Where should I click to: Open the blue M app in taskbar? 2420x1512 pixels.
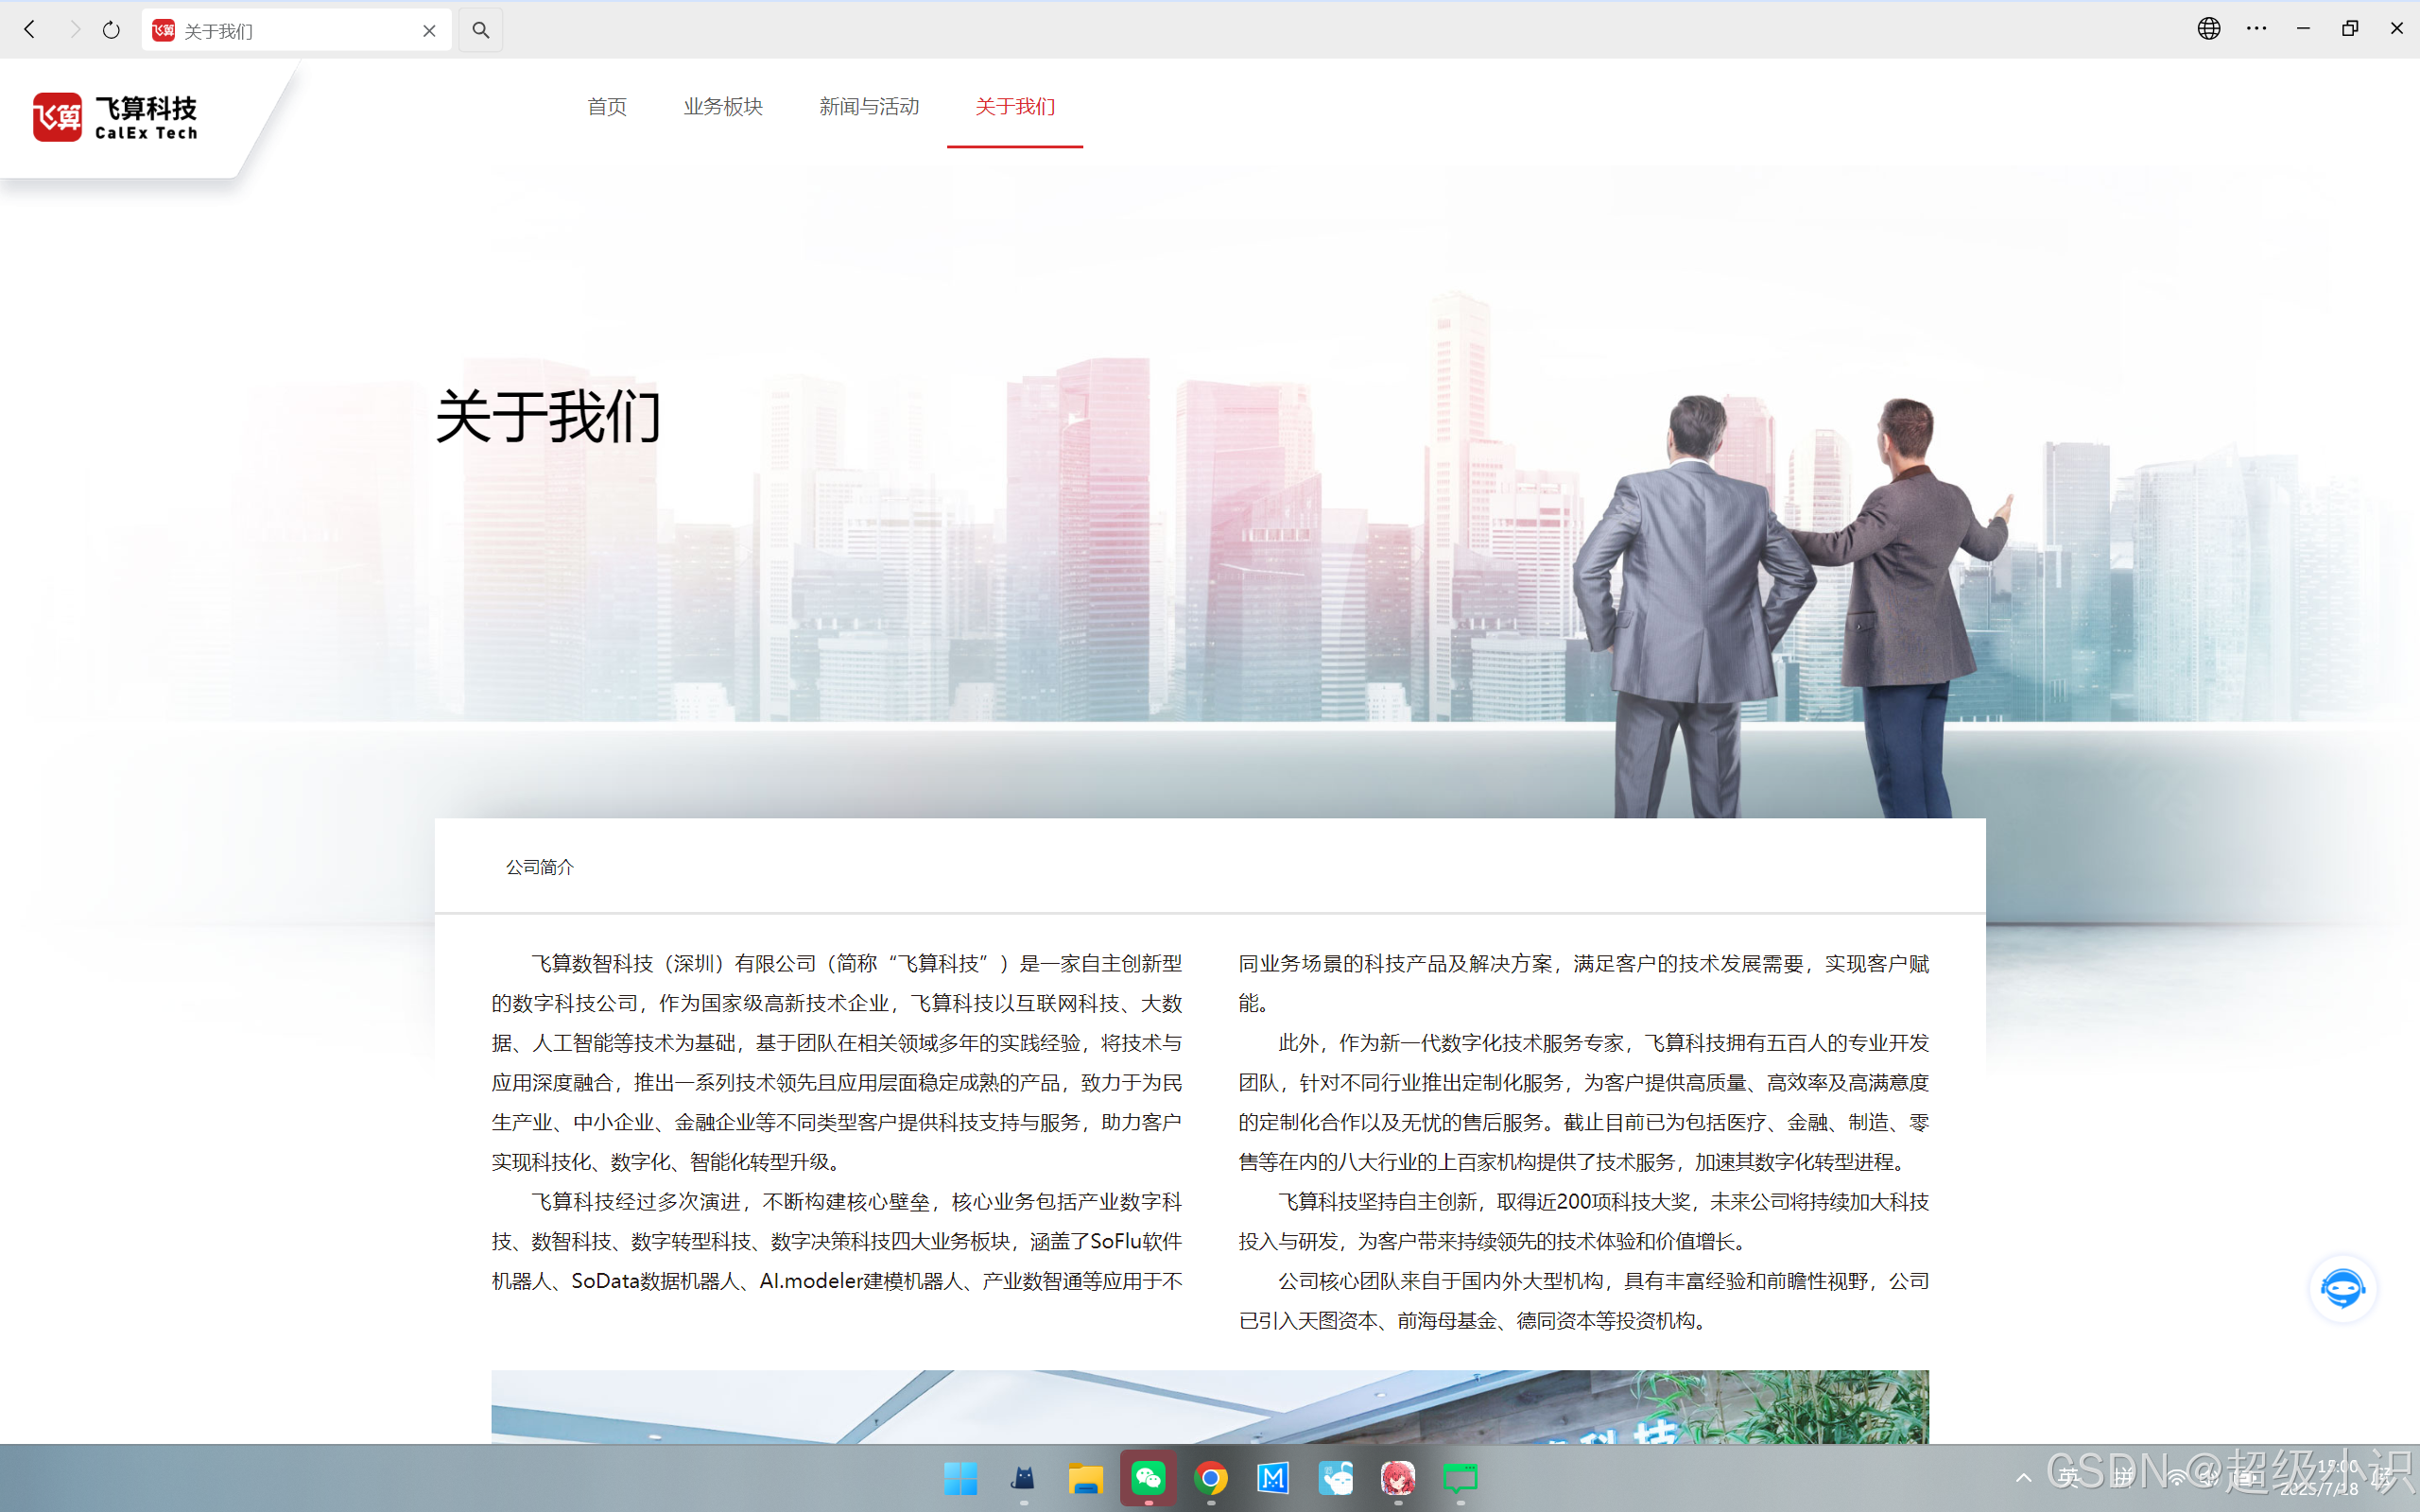[x=1273, y=1478]
